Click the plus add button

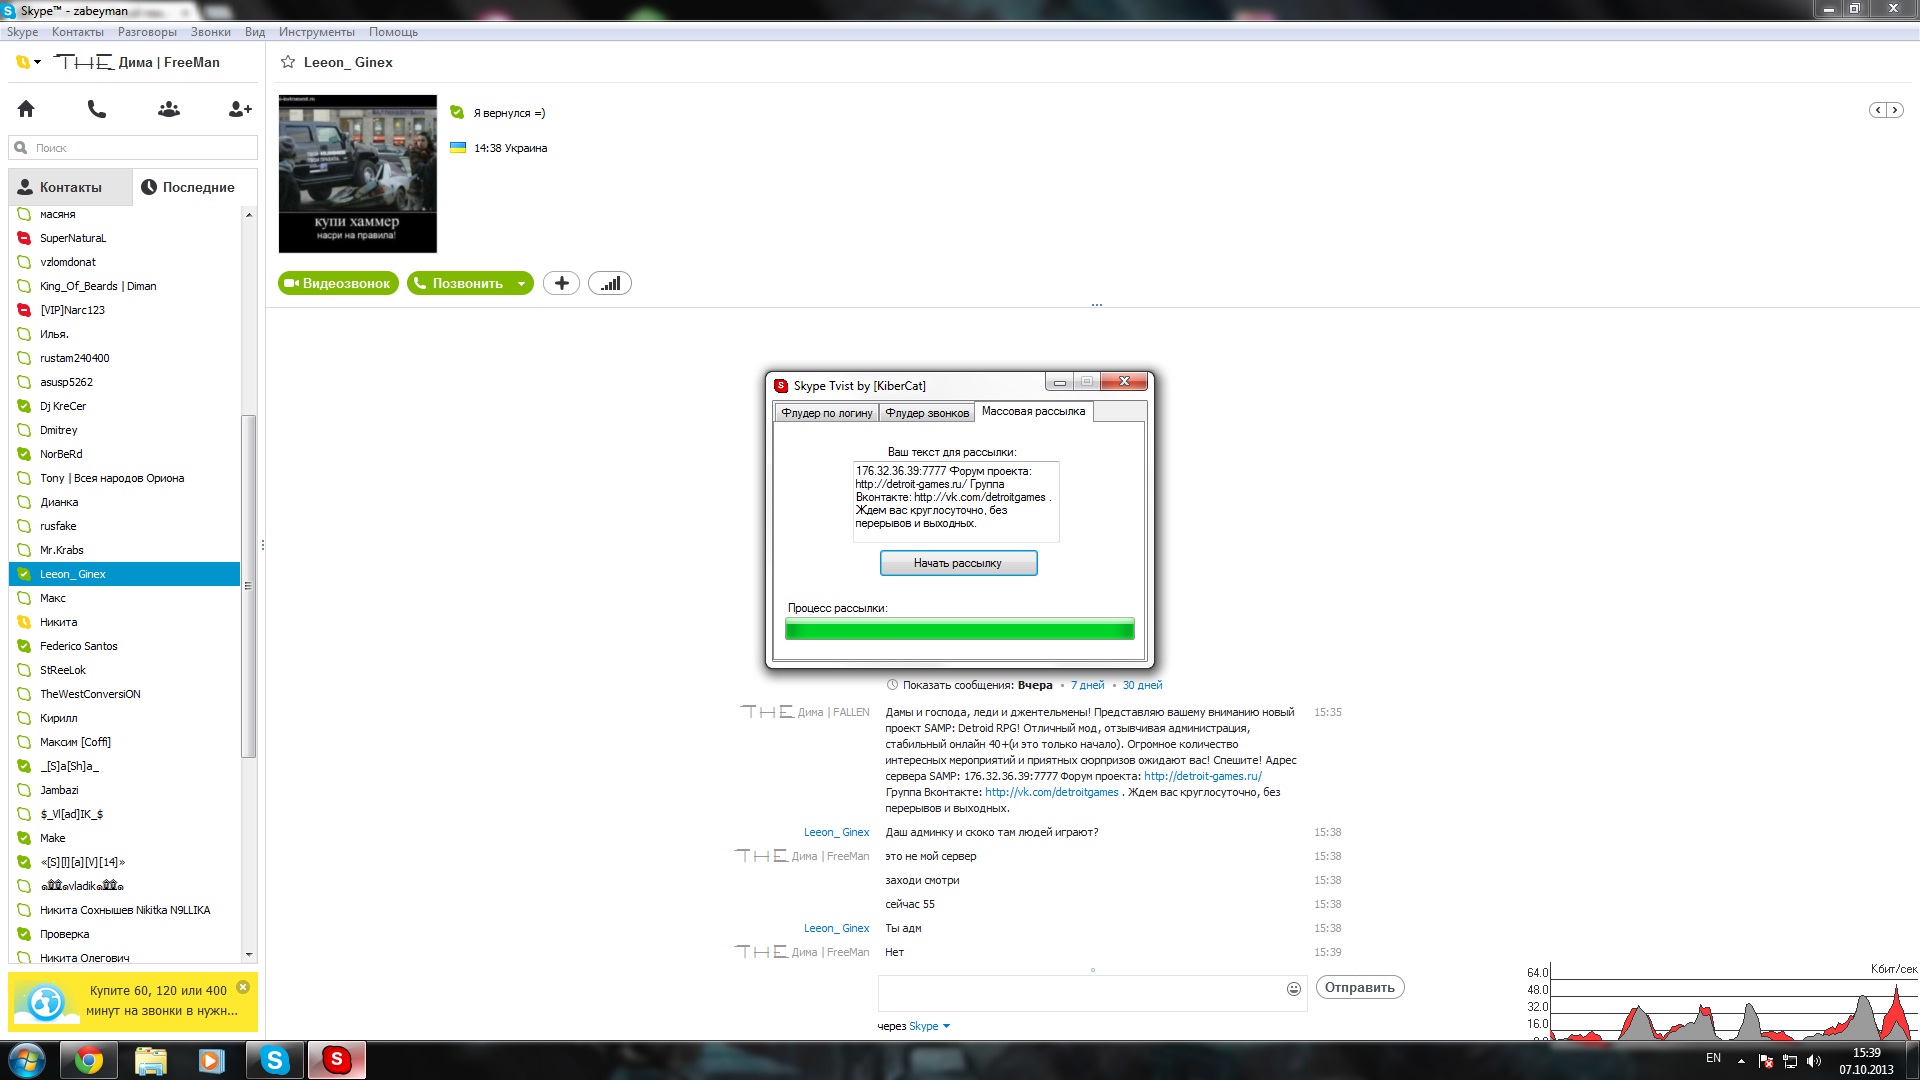(x=562, y=284)
